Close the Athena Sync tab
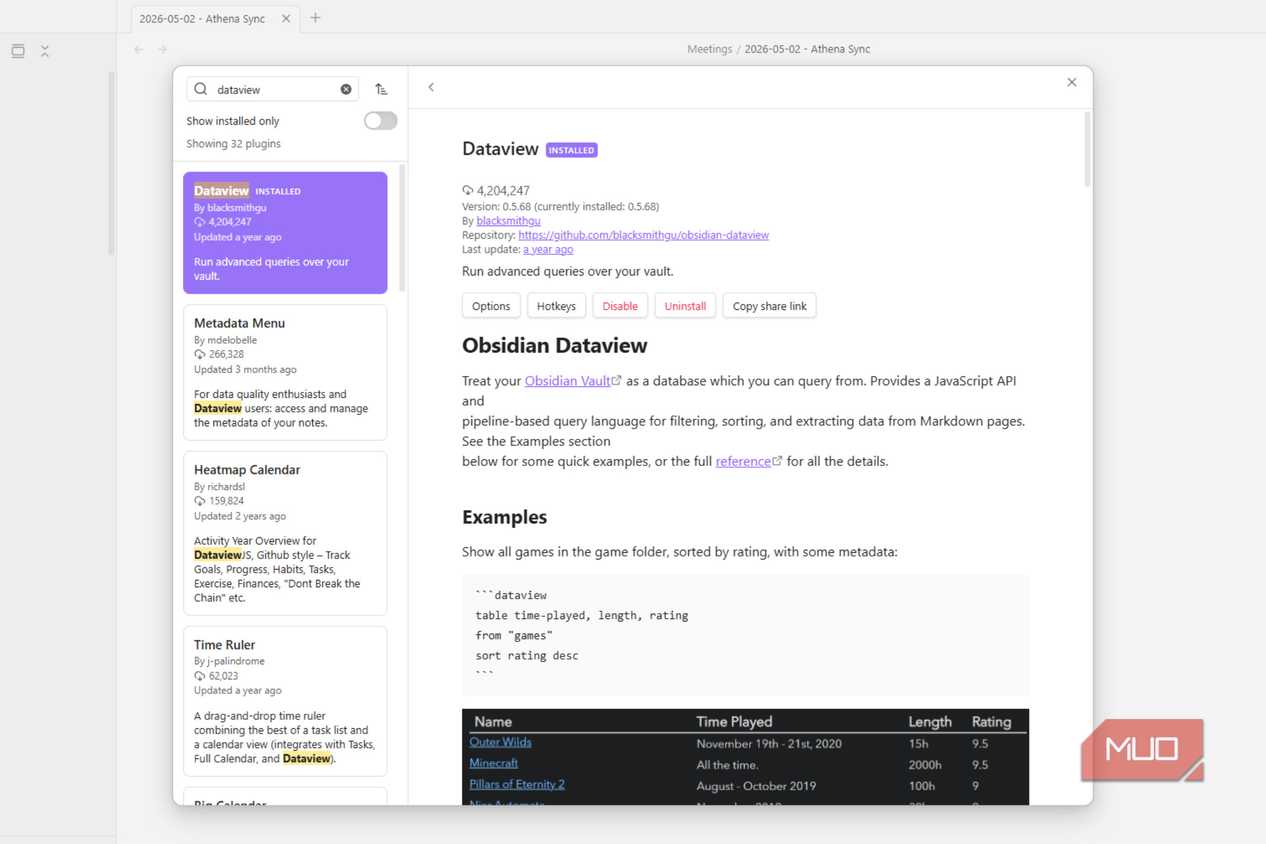1266x844 pixels. 286,18
